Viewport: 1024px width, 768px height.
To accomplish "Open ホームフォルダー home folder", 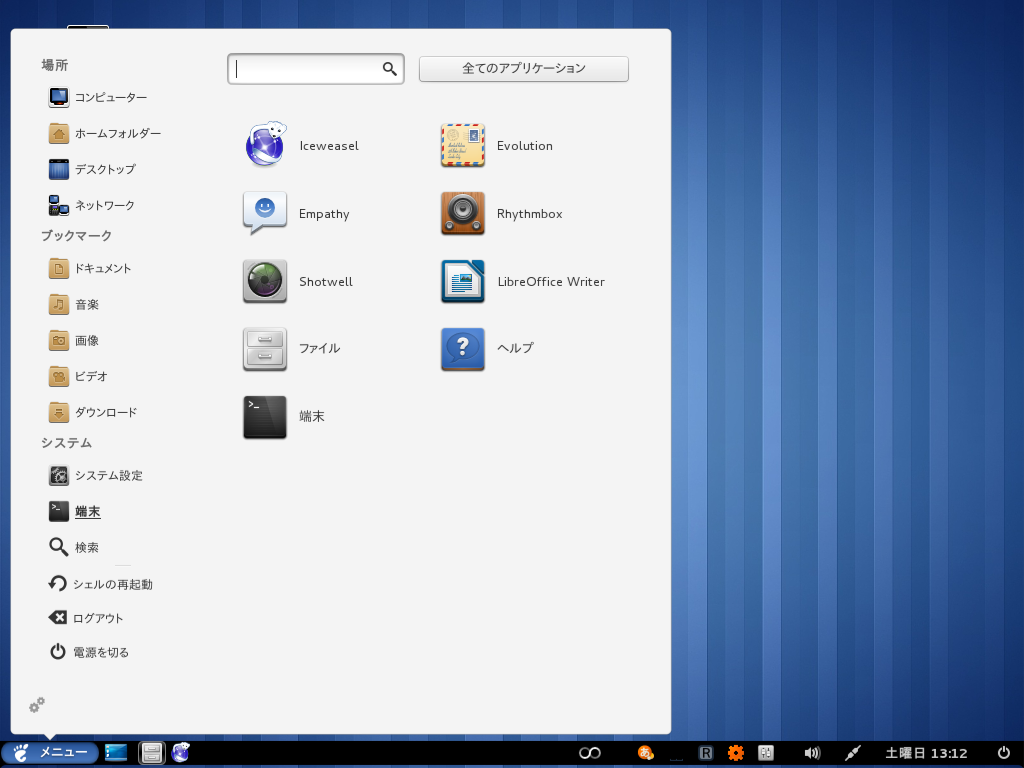I will click(x=104, y=133).
